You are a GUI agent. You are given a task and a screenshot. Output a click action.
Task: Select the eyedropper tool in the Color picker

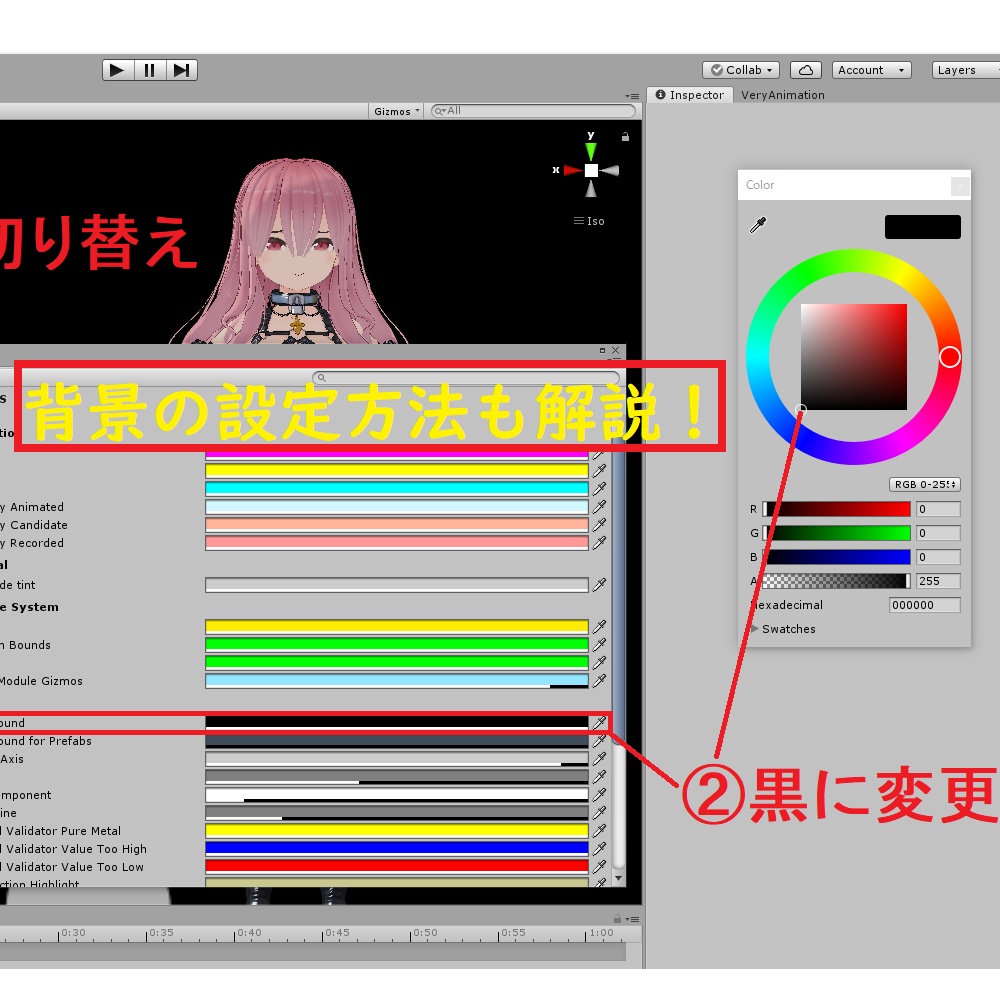click(x=757, y=226)
